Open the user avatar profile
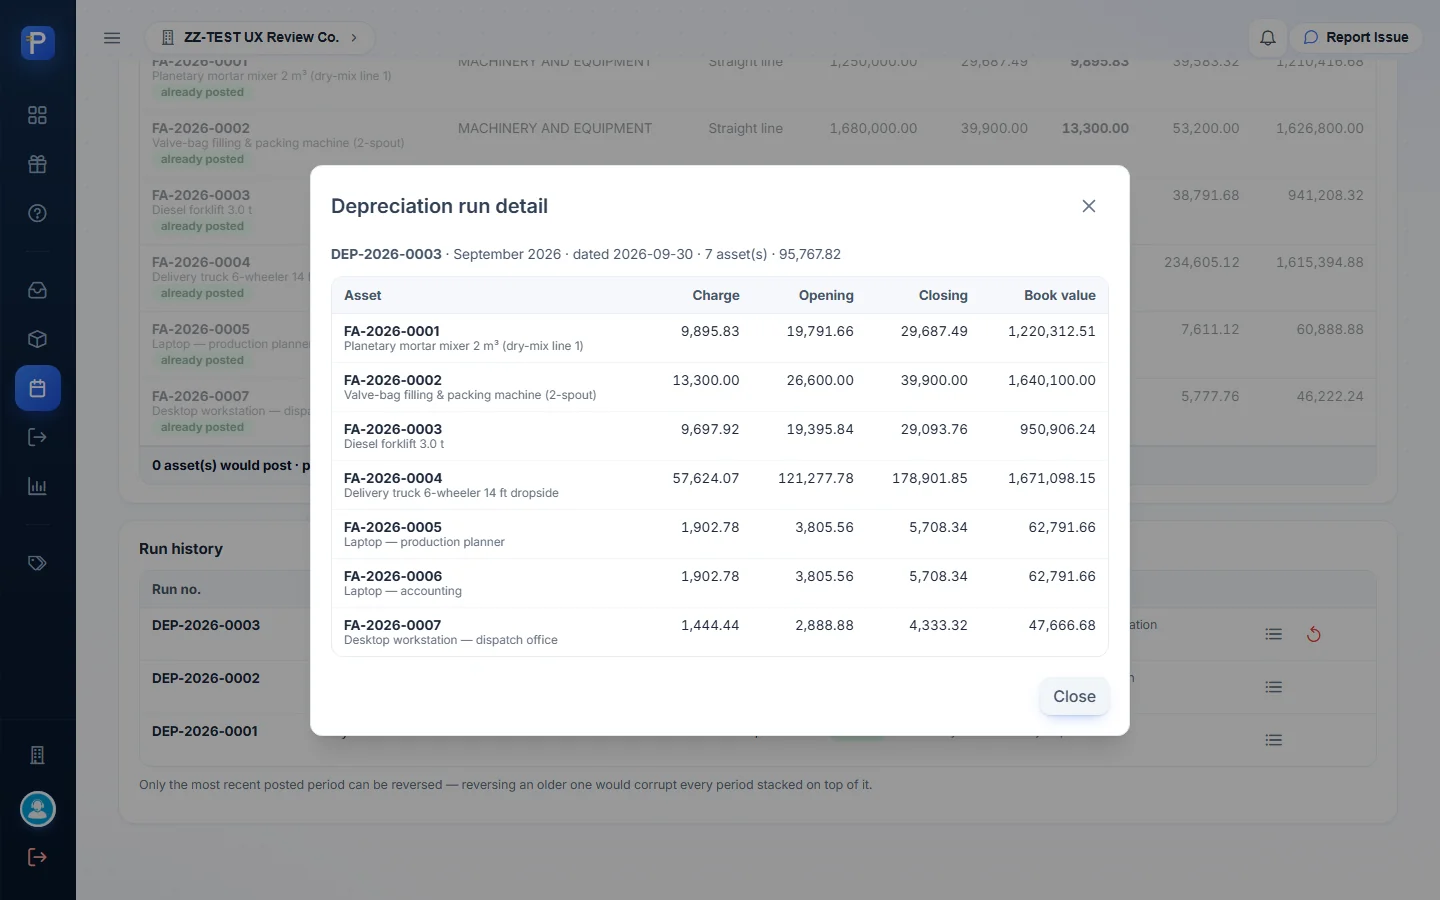Screen dimensions: 1440x900 (x=38, y=809)
